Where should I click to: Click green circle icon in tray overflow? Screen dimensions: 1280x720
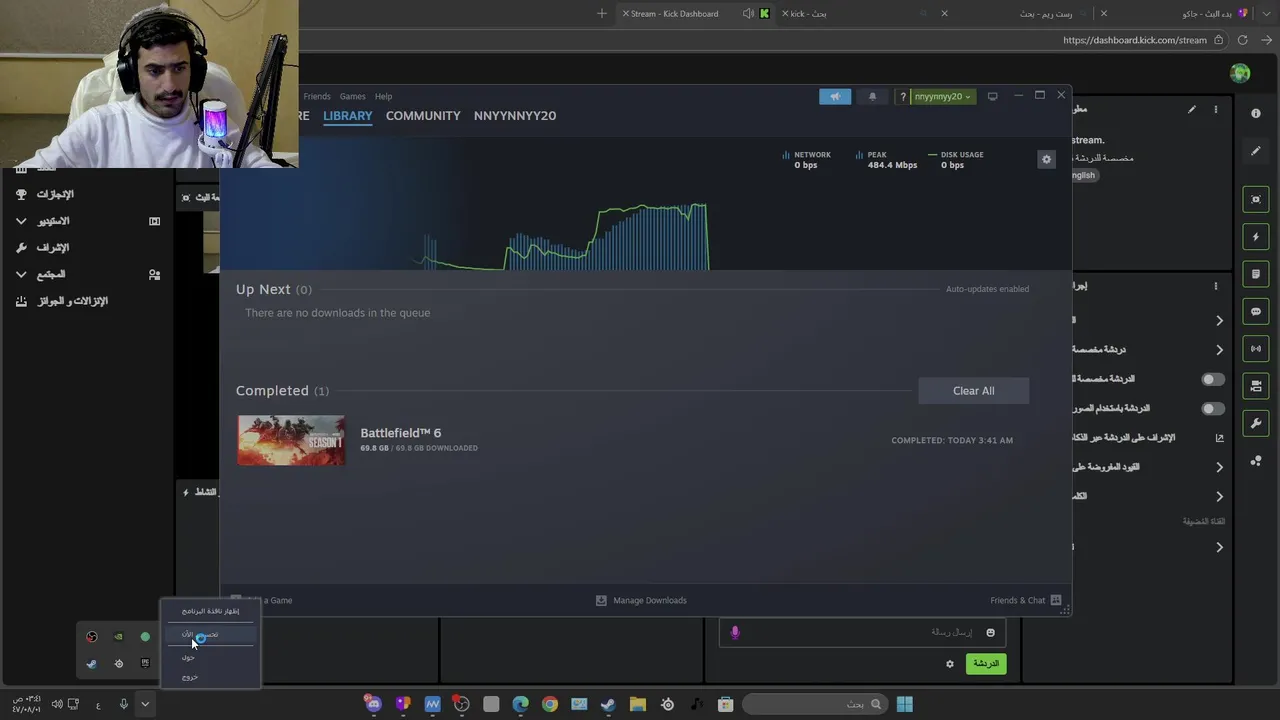(x=145, y=637)
